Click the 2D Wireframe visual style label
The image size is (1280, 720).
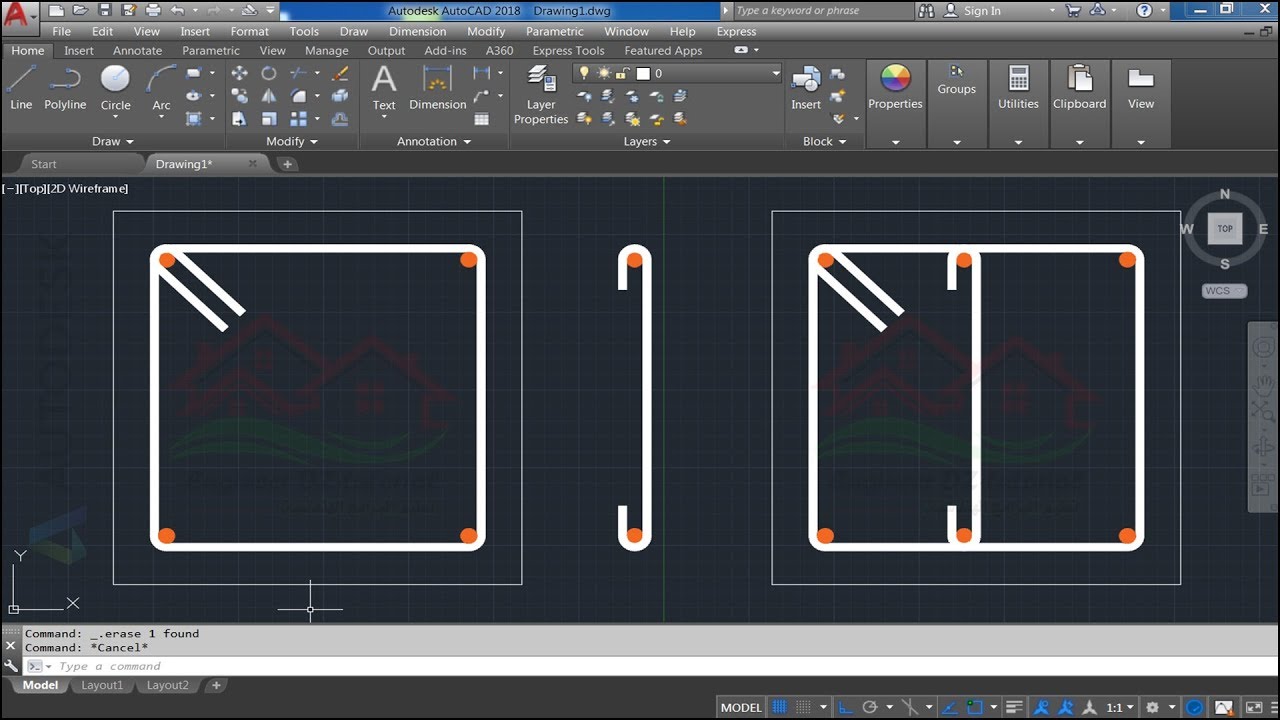tap(88, 188)
